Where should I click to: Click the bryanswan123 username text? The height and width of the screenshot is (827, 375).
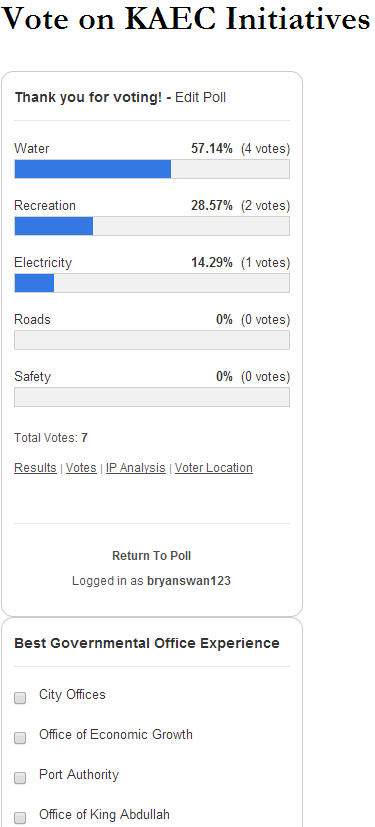pyautogui.click(x=189, y=581)
